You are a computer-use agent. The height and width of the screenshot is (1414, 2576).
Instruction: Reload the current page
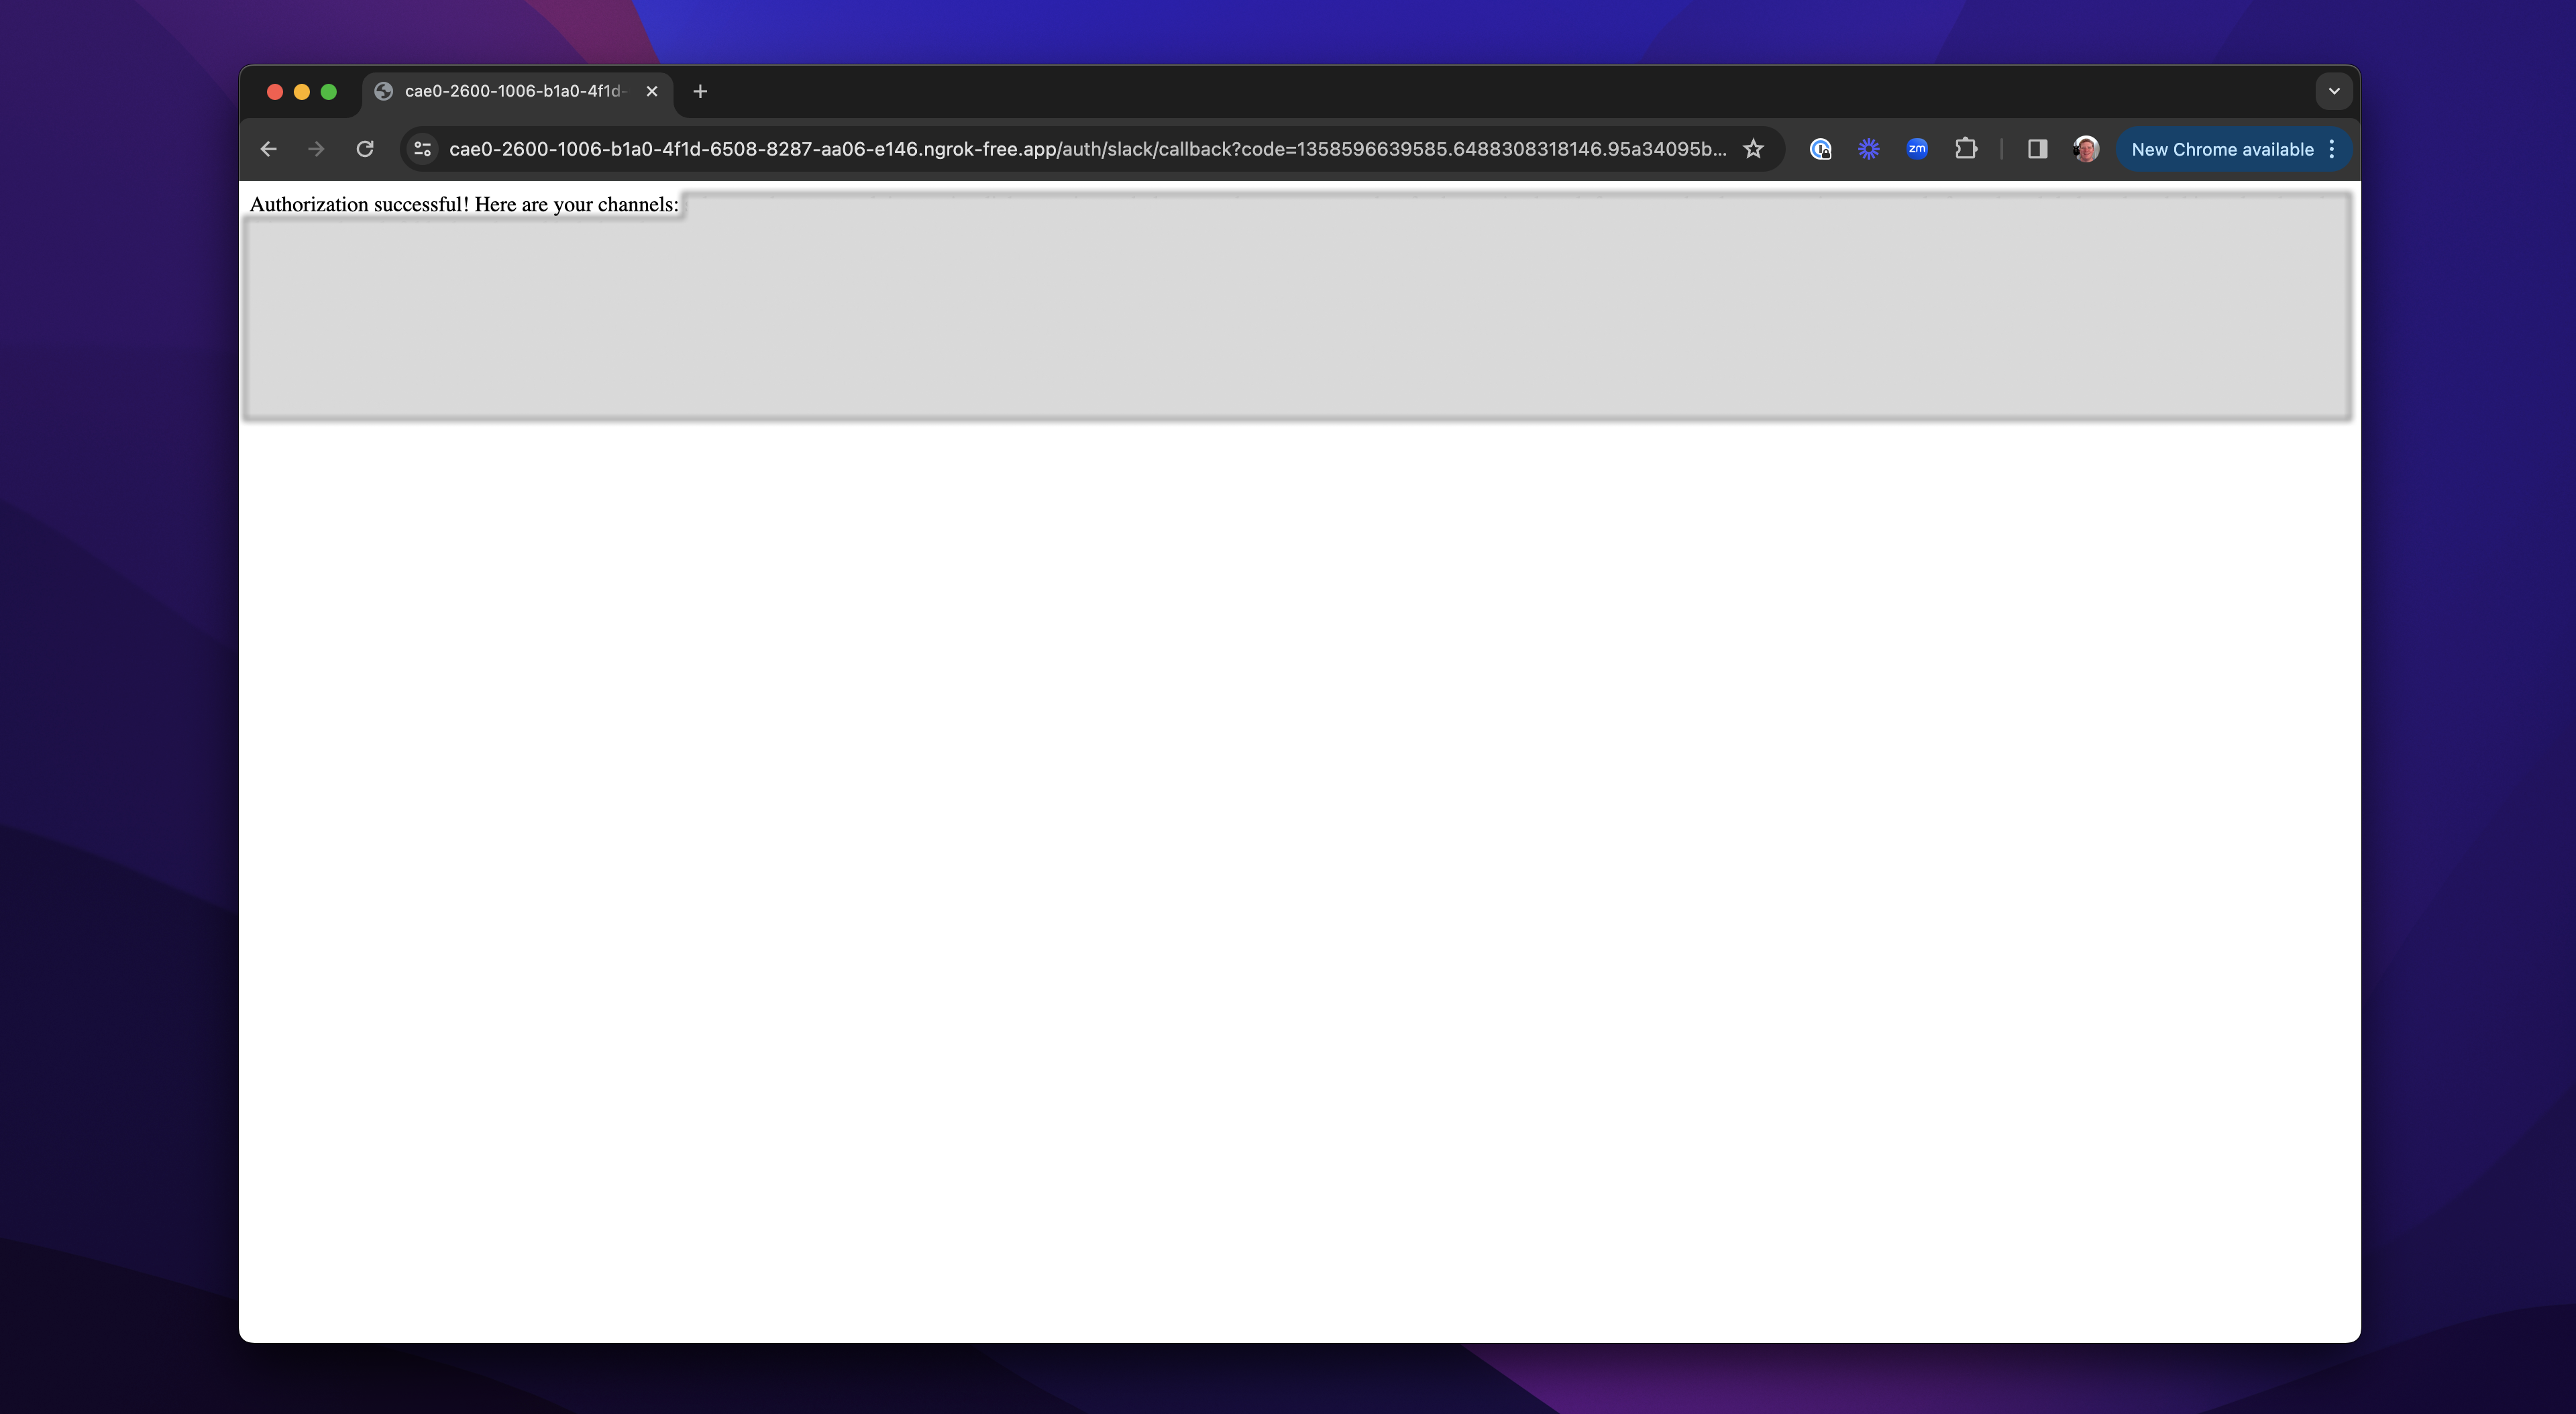click(x=365, y=148)
